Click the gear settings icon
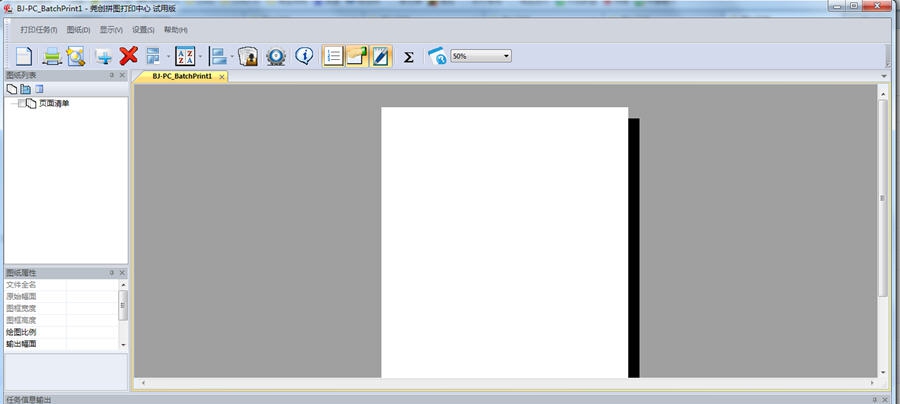 (x=276, y=56)
